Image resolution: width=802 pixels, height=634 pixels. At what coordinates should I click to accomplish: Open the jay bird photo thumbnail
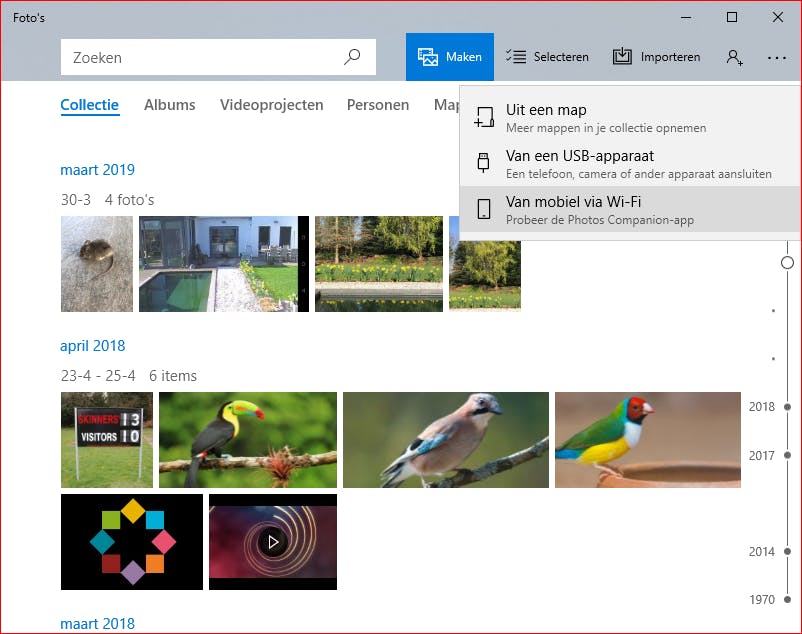(446, 440)
